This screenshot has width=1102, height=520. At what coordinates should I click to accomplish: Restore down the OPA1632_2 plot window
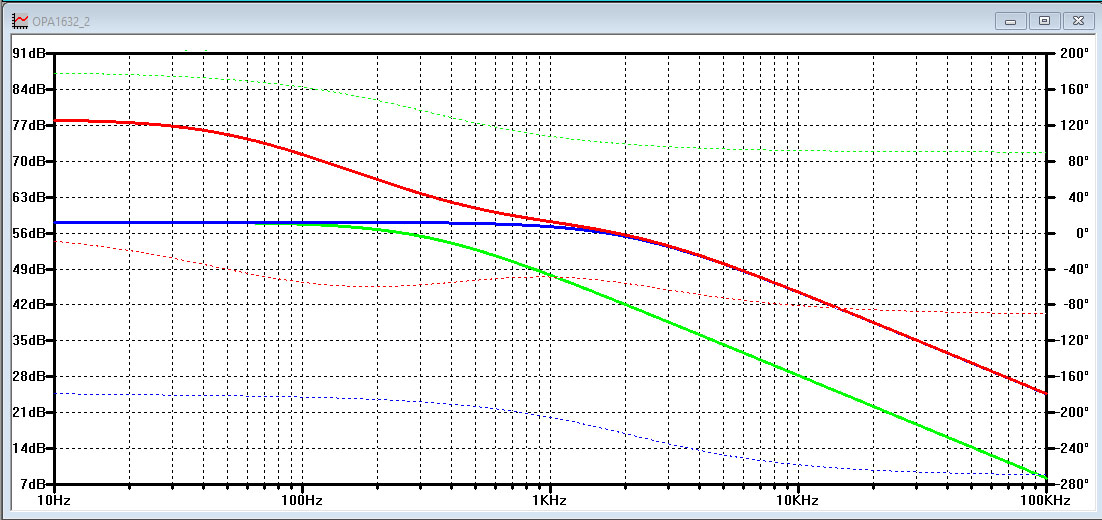1044,21
